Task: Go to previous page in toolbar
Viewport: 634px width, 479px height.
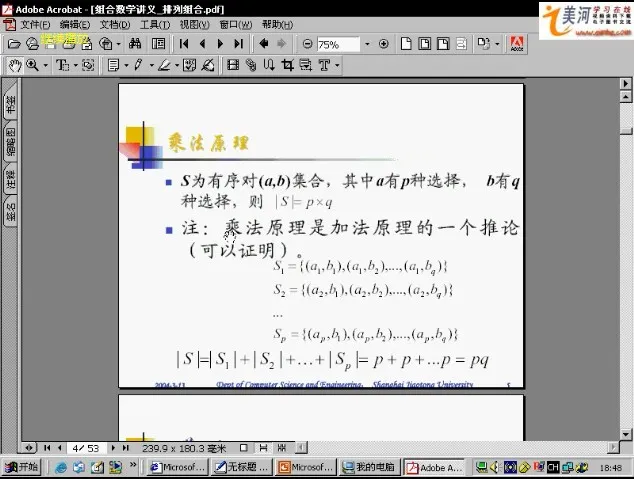Action: tap(203, 43)
